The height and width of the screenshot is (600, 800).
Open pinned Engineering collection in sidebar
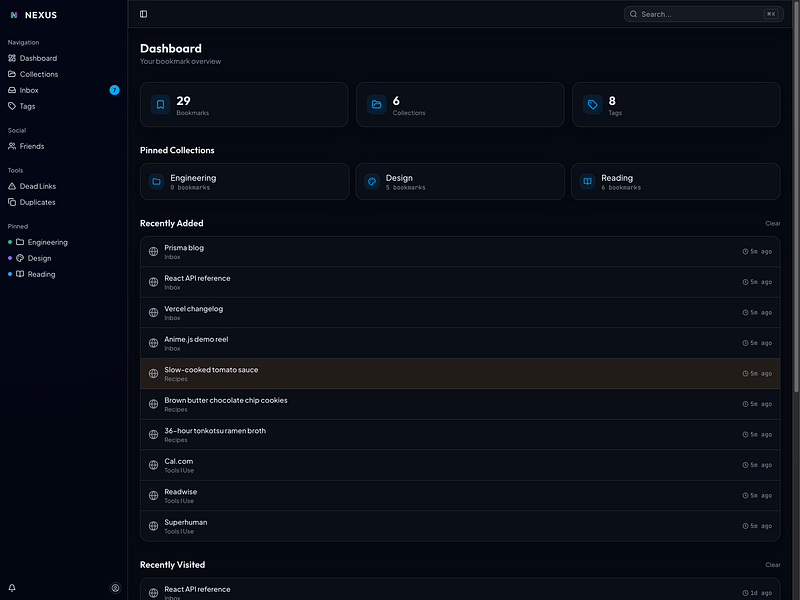tap(63, 242)
